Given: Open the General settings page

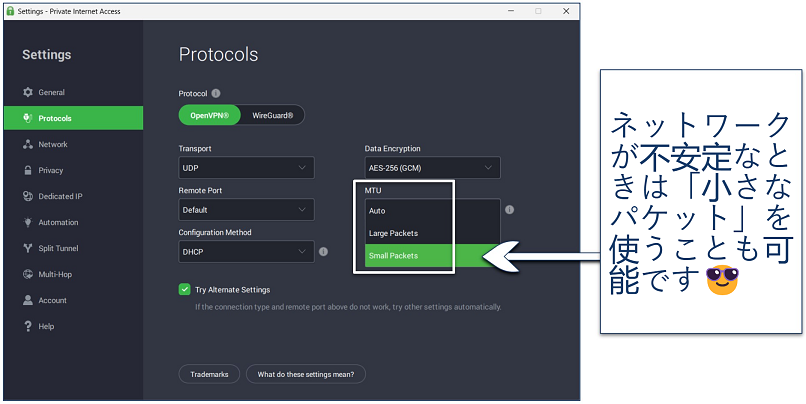Looking at the screenshot, I should click(73, 92).
